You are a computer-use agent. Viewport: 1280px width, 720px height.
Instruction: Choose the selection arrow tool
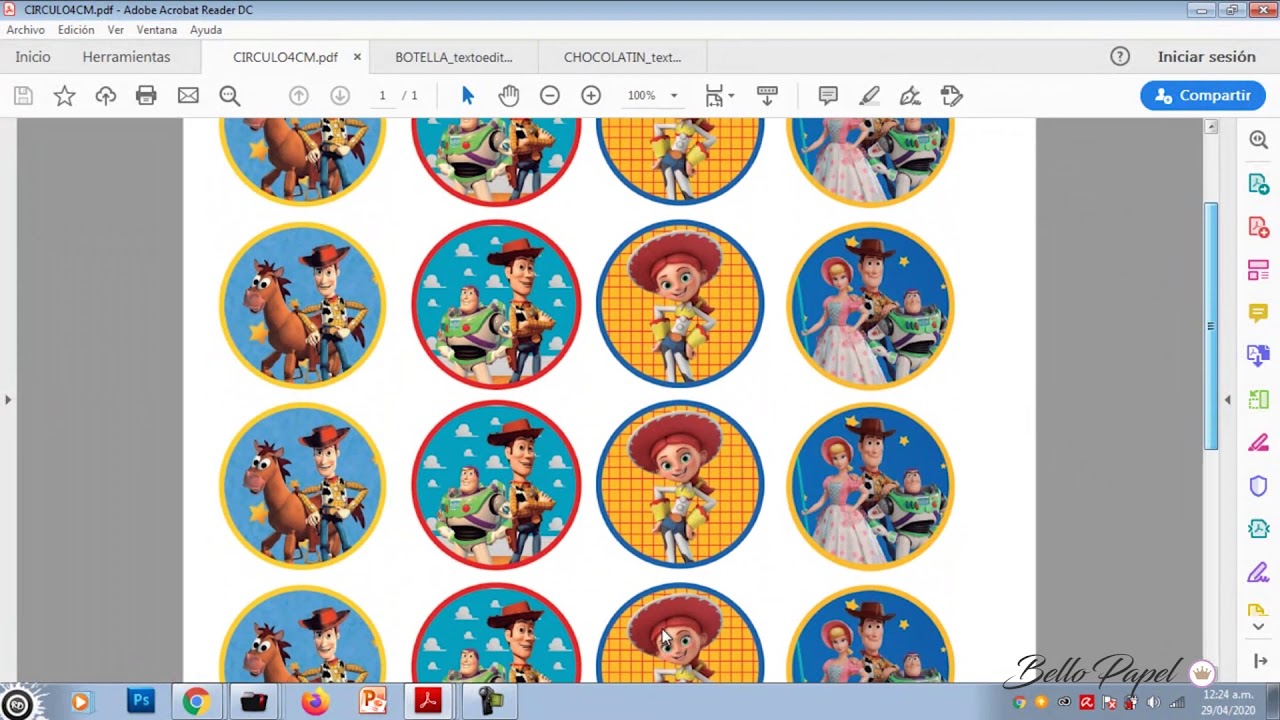pos(468,96)
